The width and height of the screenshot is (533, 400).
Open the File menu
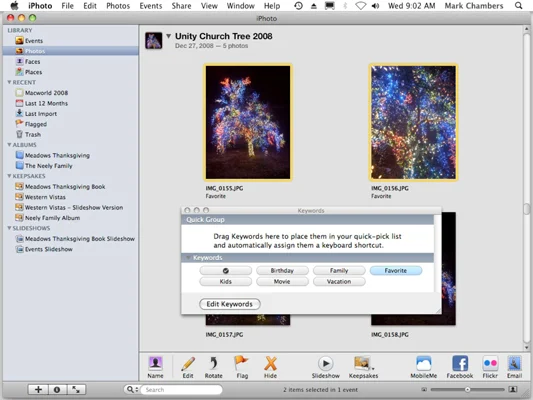click(x=67, y=6)
